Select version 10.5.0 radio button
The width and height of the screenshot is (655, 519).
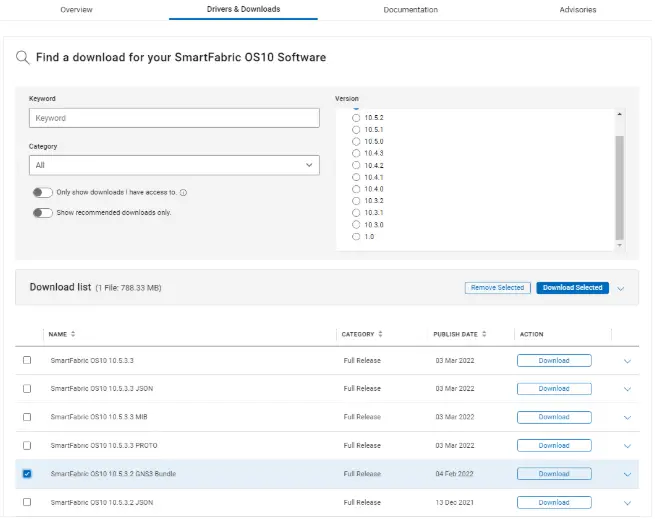[x=356, y=142]
